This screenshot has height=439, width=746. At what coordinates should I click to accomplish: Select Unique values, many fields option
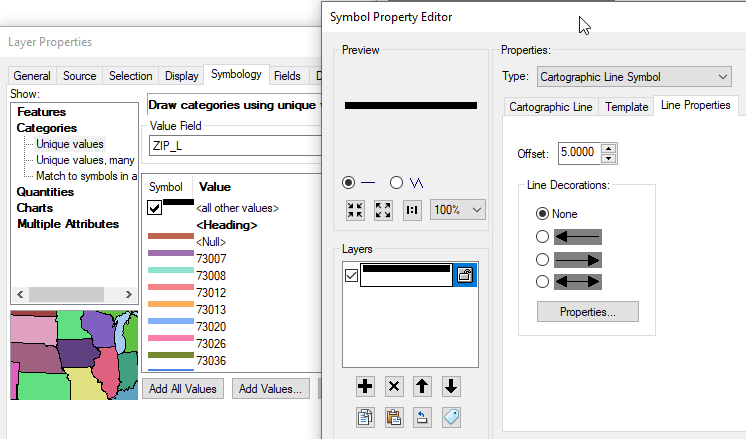85,160
